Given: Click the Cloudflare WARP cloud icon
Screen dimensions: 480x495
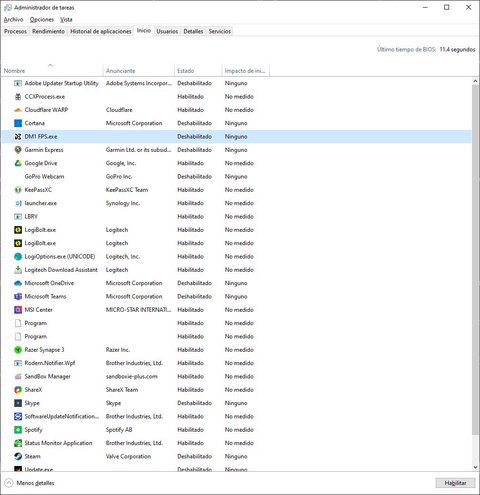Looking at the screenshot, I should pyautogui.click(x=18, y=110).
